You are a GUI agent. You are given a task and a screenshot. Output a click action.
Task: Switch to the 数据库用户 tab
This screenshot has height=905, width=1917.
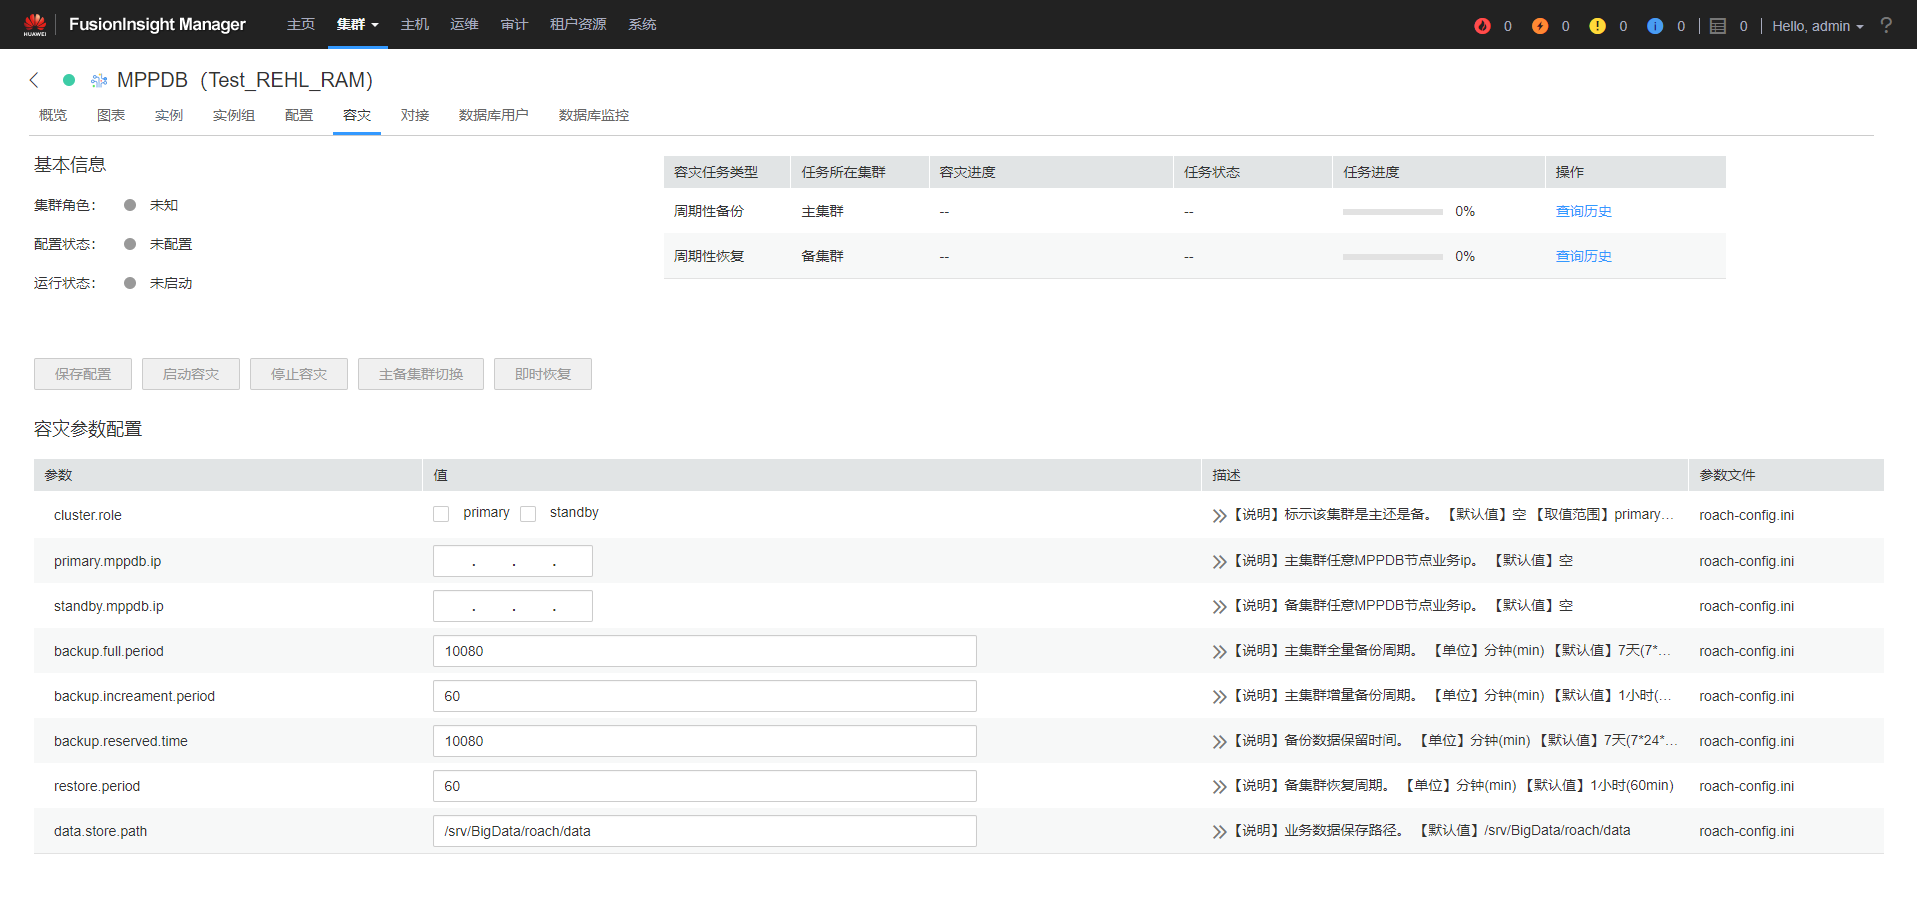pos(494,116)
